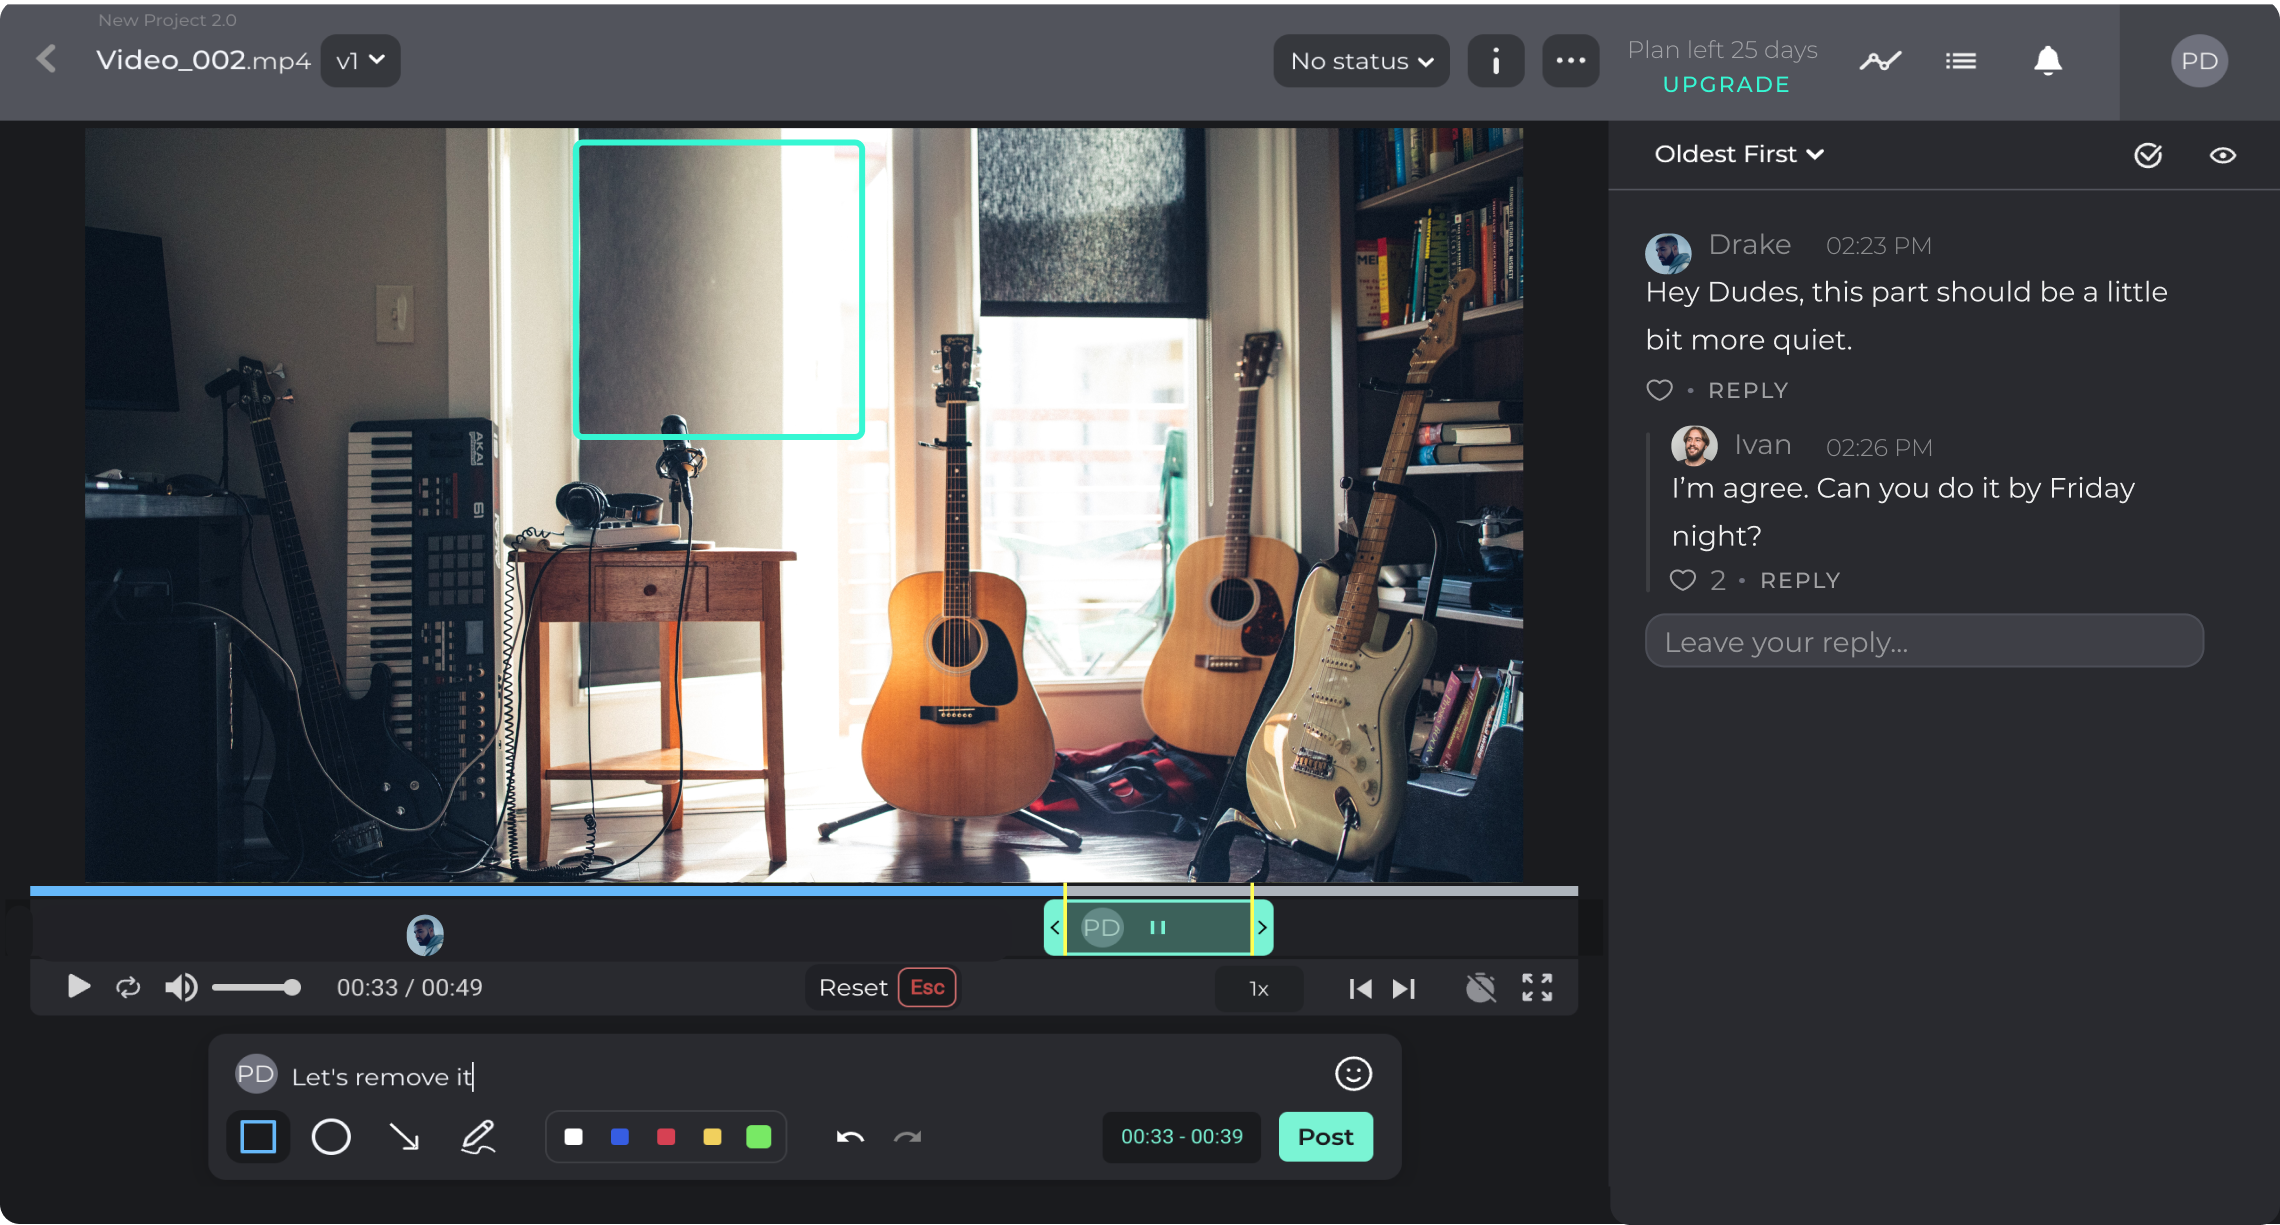Open the file info panel
This screenshot has width=2280, height=1225.
[x=1495, y=61]
